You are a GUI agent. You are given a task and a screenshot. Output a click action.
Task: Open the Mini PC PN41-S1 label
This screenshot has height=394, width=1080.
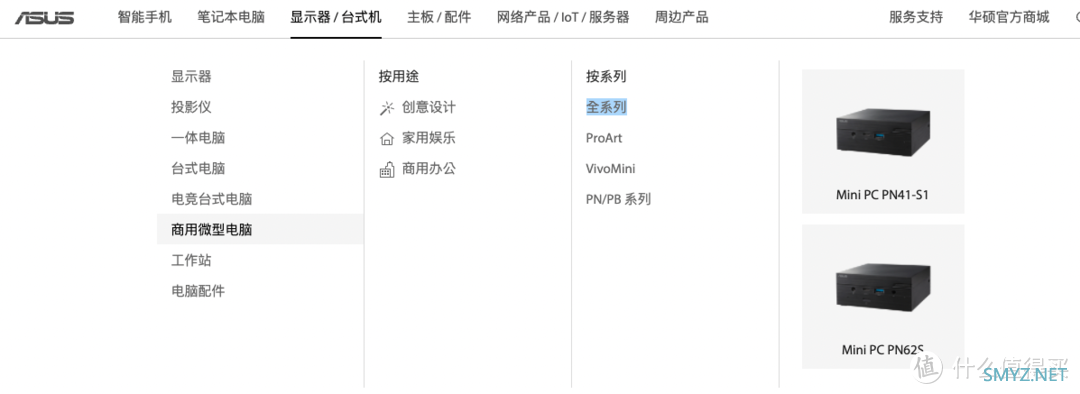click(x=882, y=195)
